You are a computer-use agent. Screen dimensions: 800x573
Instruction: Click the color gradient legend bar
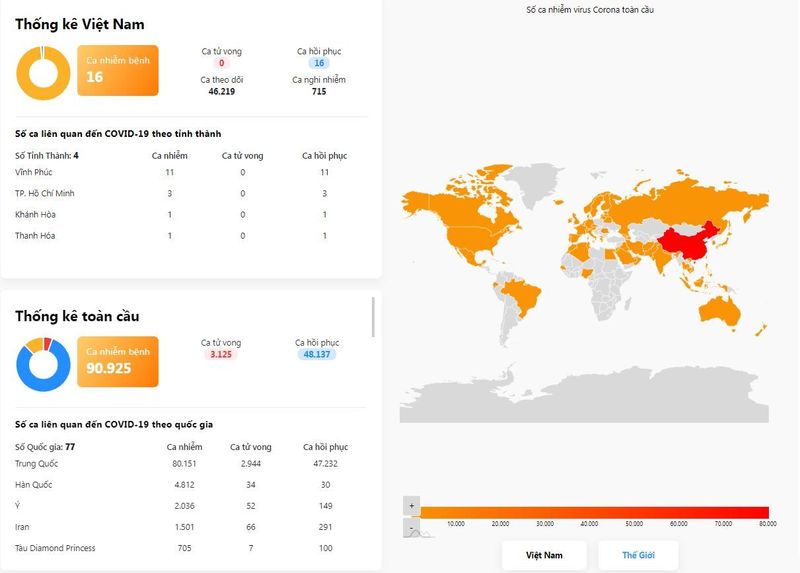(594, 512)
